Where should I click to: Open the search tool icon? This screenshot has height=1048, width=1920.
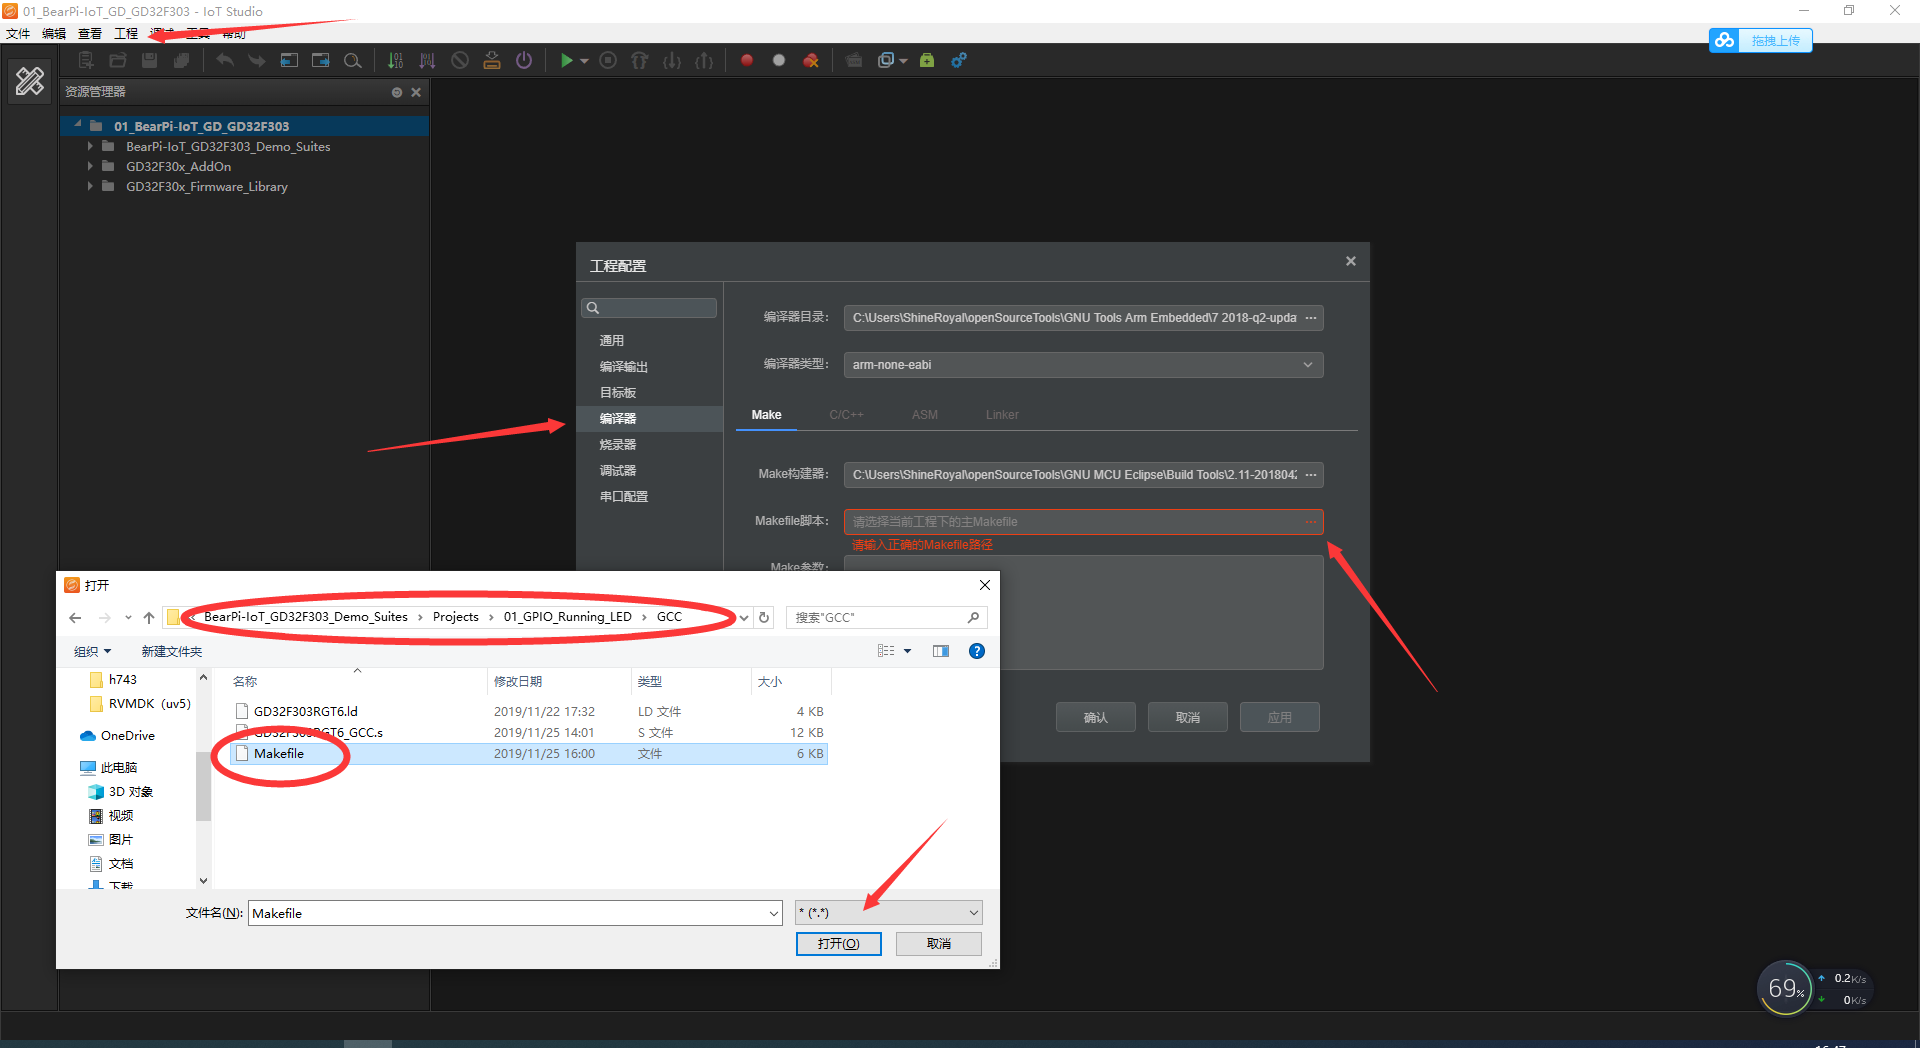(353, 60)
